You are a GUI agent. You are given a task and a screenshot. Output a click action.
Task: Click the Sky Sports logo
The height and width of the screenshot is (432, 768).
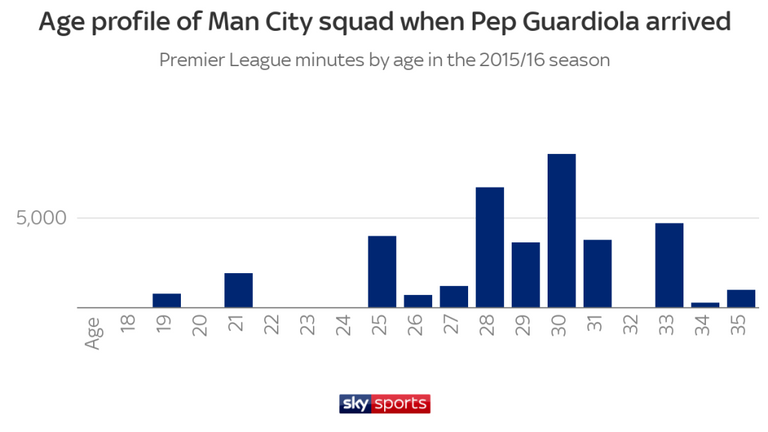coord(384,404)
